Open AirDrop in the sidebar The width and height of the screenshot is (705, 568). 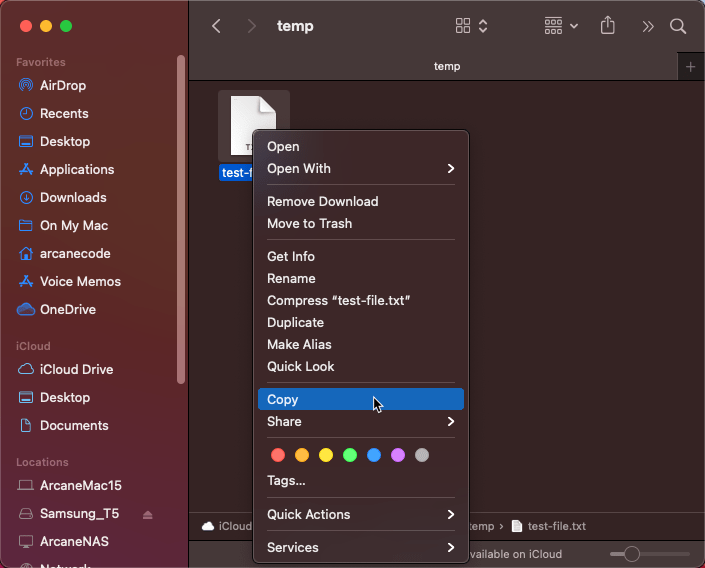coord(64,85)
